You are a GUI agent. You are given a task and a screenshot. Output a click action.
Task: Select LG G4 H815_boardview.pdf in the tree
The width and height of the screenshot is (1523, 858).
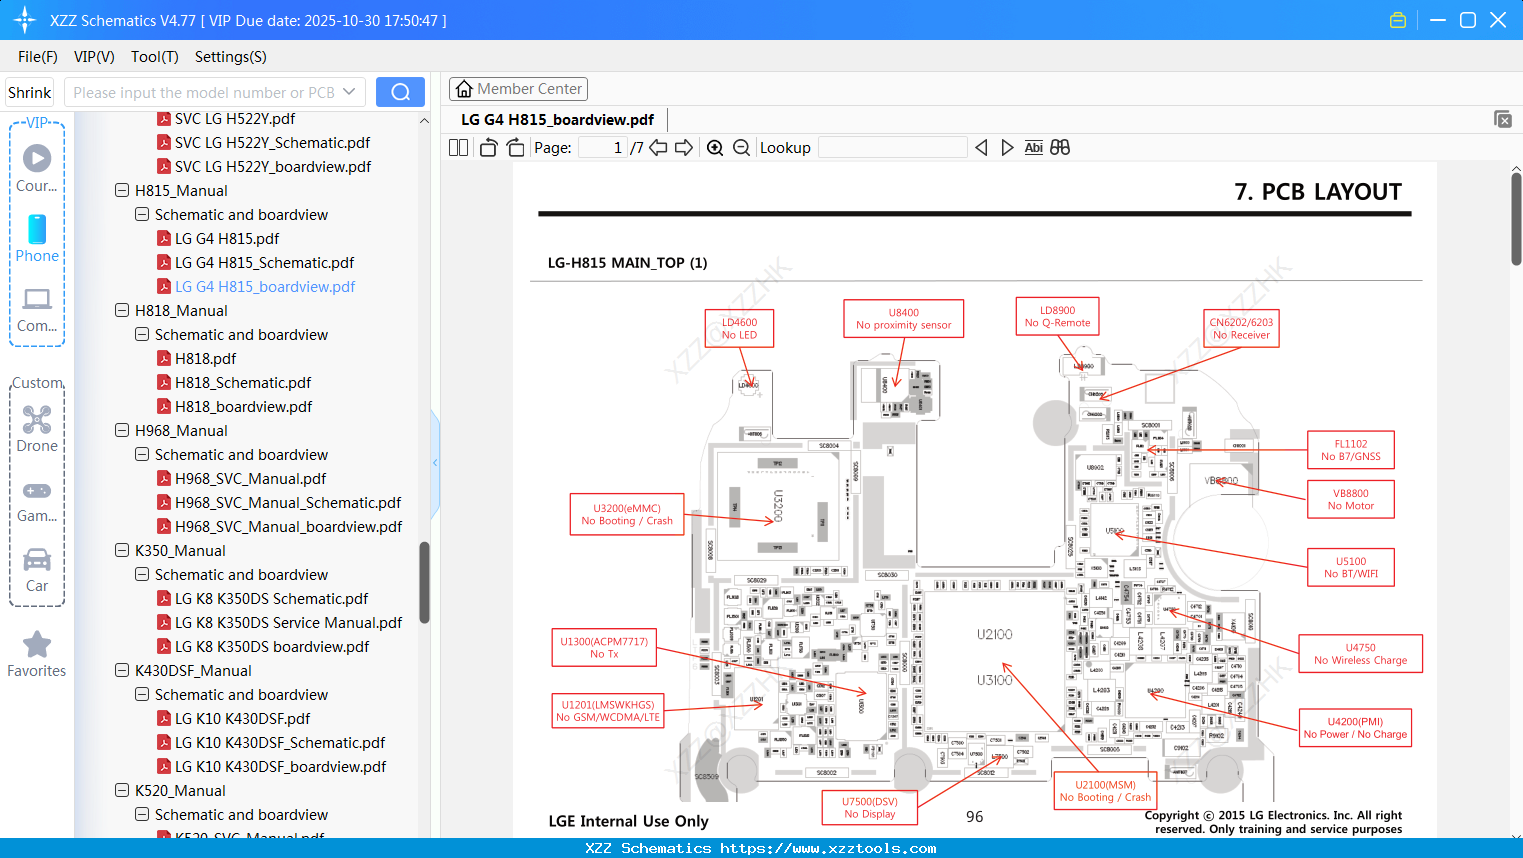256,286
